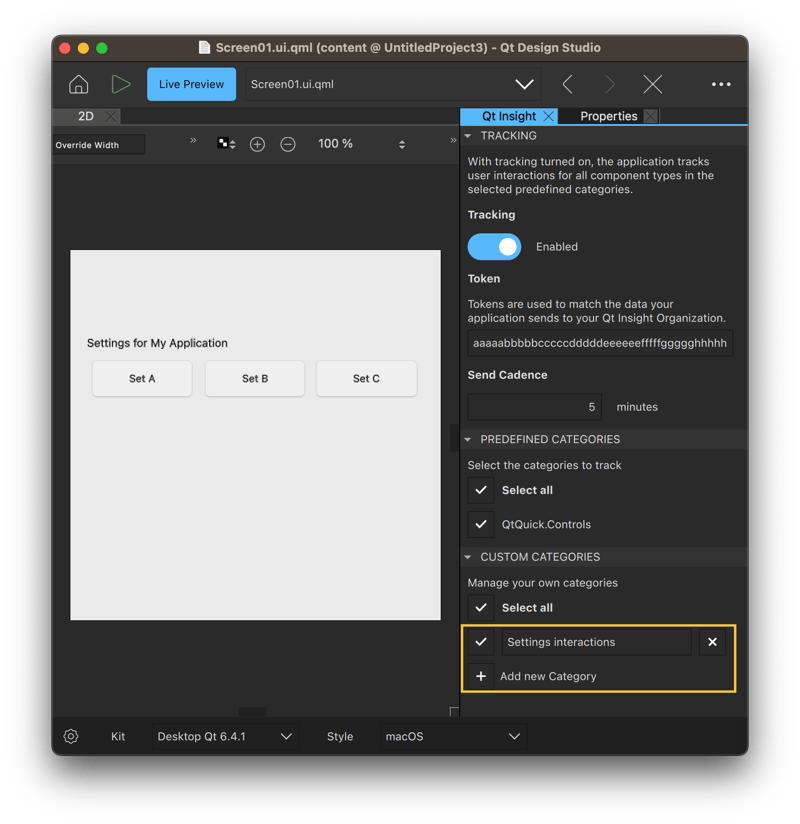This screenshot has height=824, width=800.
Task: Collapse the TRACKING section
Action: tap(468, 136)
